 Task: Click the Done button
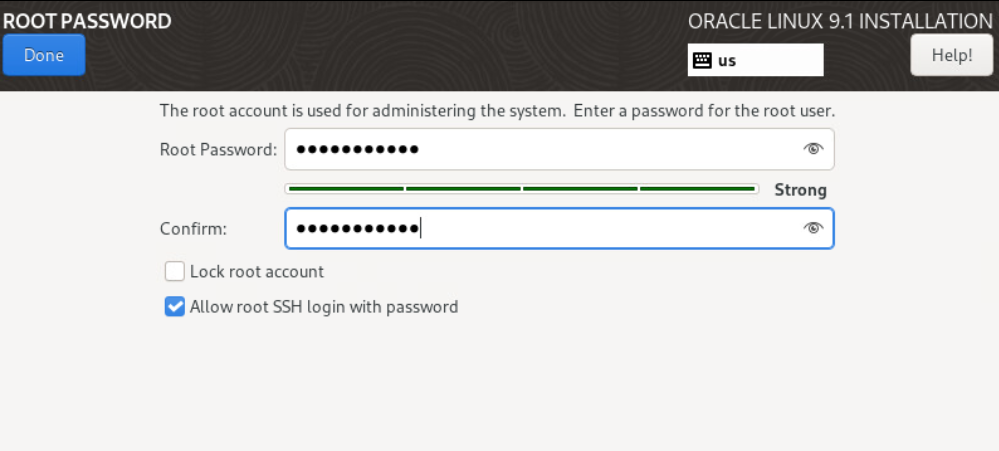pos(44,55)
